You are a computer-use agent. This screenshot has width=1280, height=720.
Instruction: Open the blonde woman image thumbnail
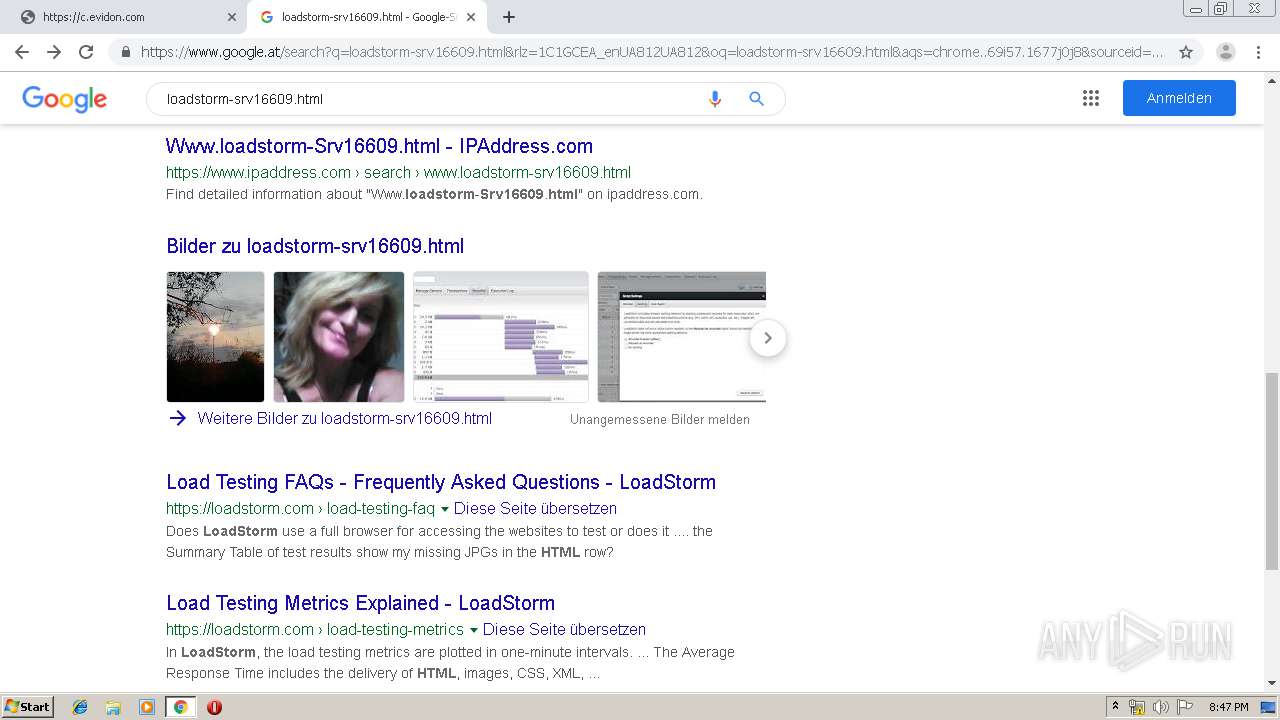coord(339,337)
